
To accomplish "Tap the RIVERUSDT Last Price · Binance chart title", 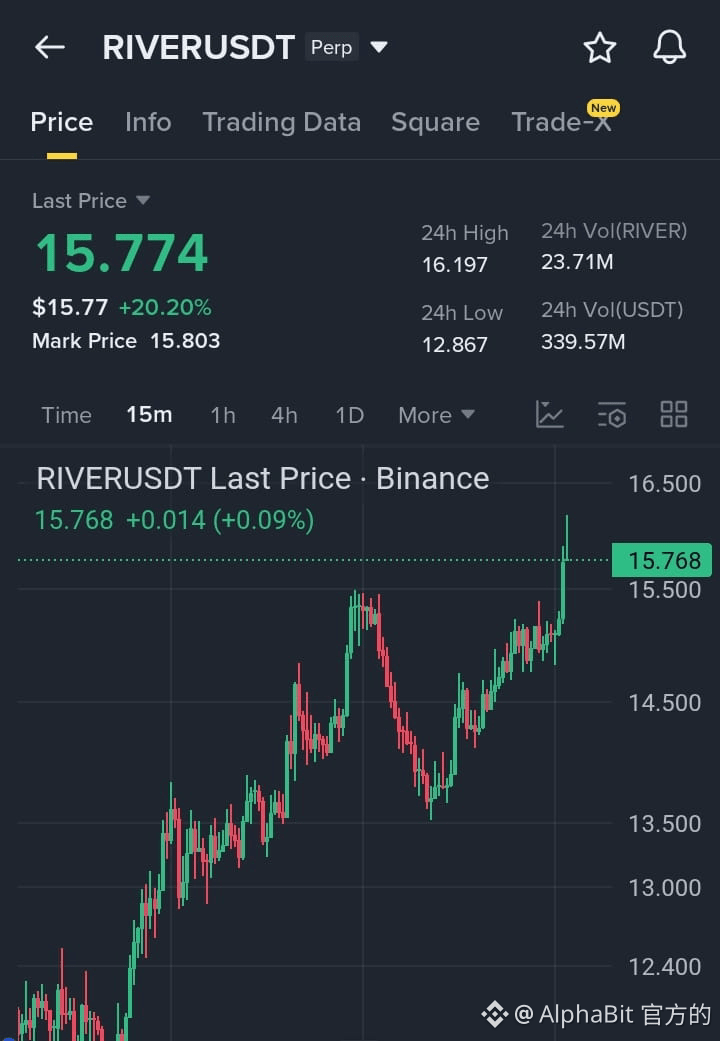I will click(x=263, y=479).
